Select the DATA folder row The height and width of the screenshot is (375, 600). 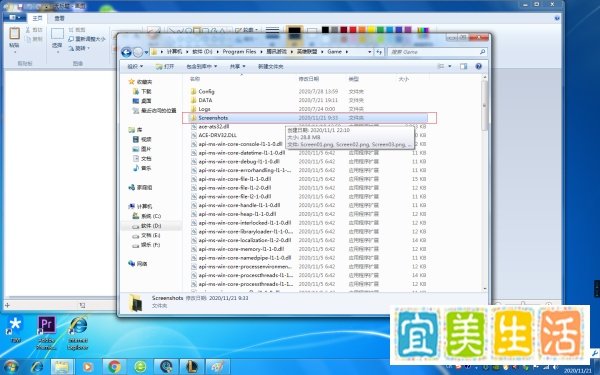tap(308, 100)
